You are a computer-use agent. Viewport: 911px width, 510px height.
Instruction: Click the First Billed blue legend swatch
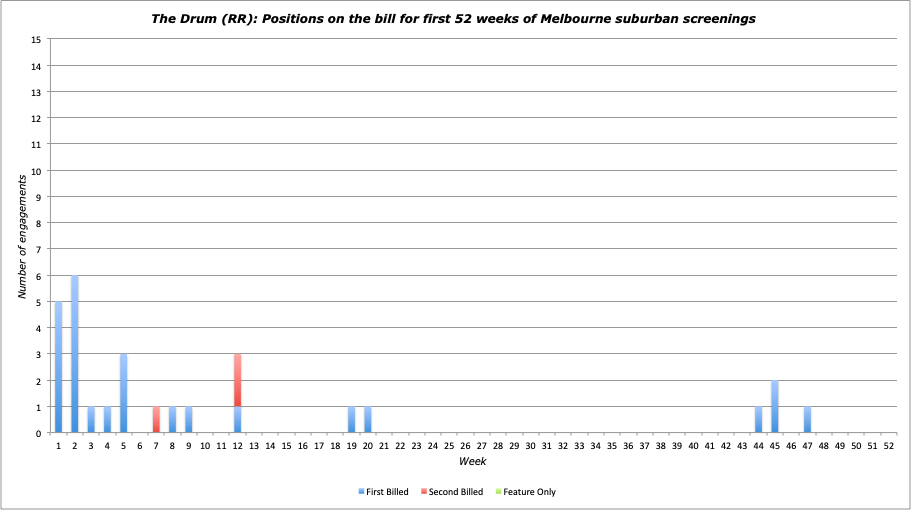[361, 492]
